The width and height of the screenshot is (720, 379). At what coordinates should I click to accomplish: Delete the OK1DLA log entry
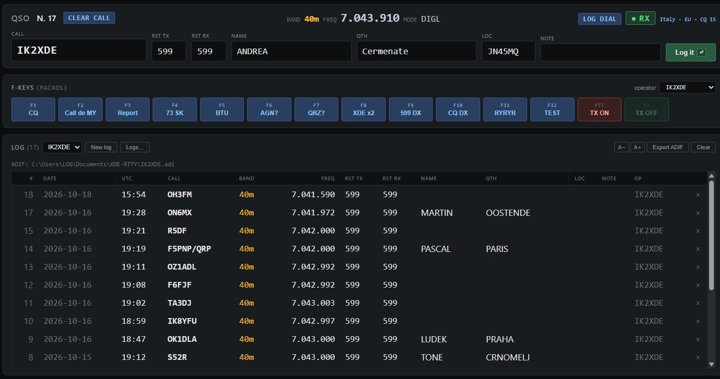(x=698, y=339)
